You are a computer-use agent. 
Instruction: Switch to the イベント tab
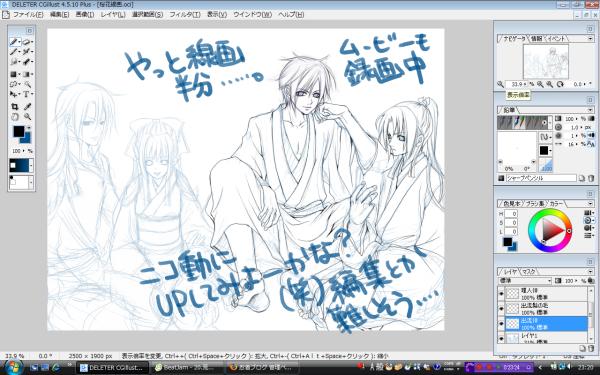(x=556, y=38)
